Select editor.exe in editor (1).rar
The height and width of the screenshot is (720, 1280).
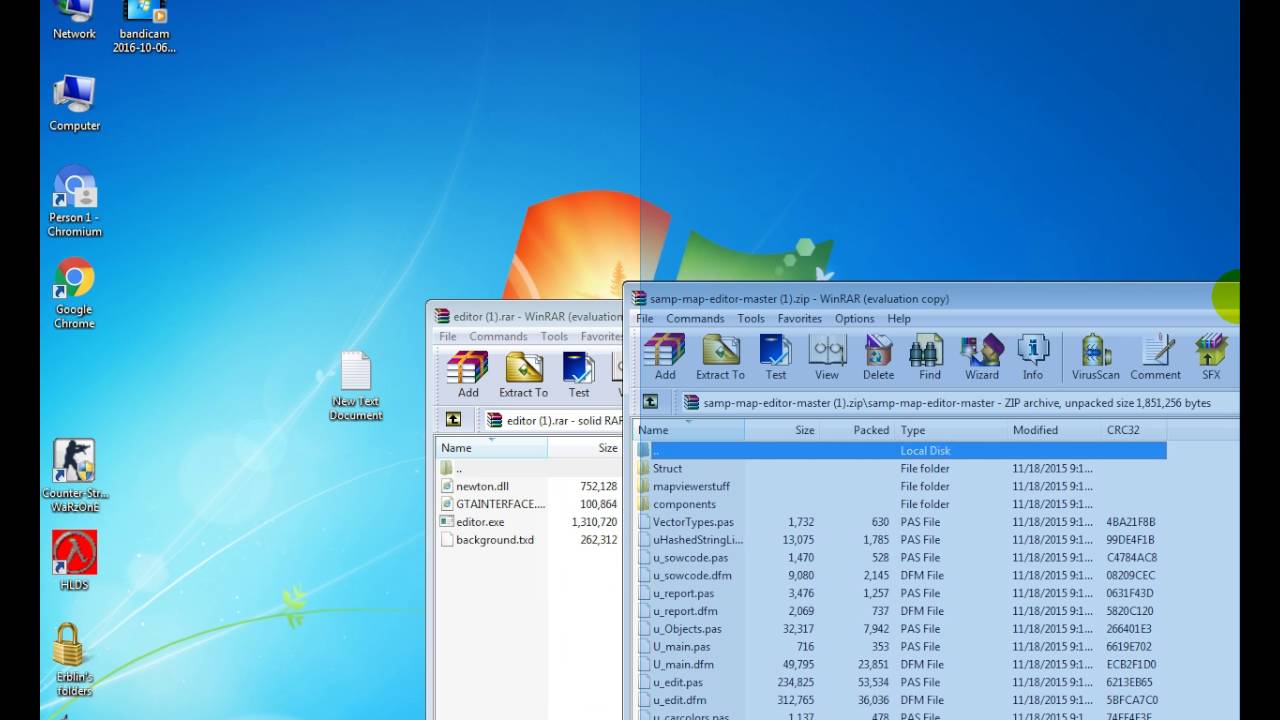coord(530,522)
